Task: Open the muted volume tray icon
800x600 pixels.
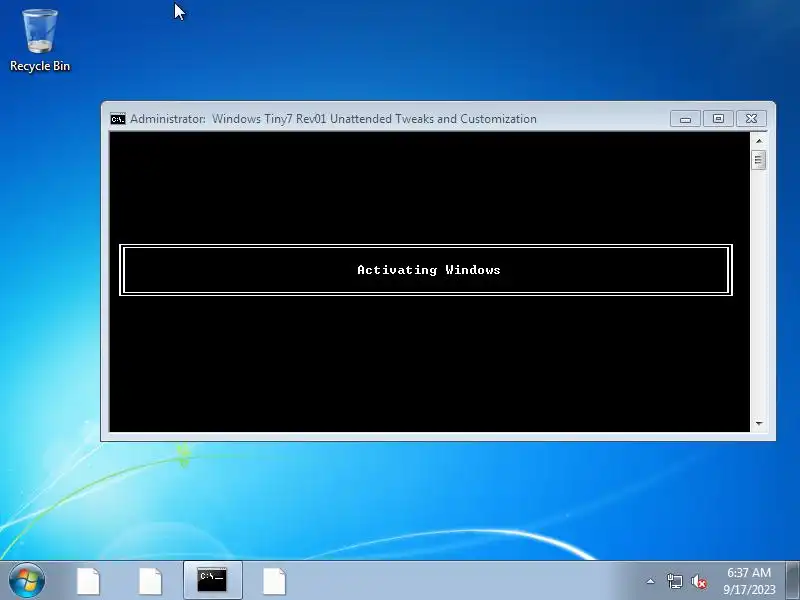Action: [x=699, y=581]
